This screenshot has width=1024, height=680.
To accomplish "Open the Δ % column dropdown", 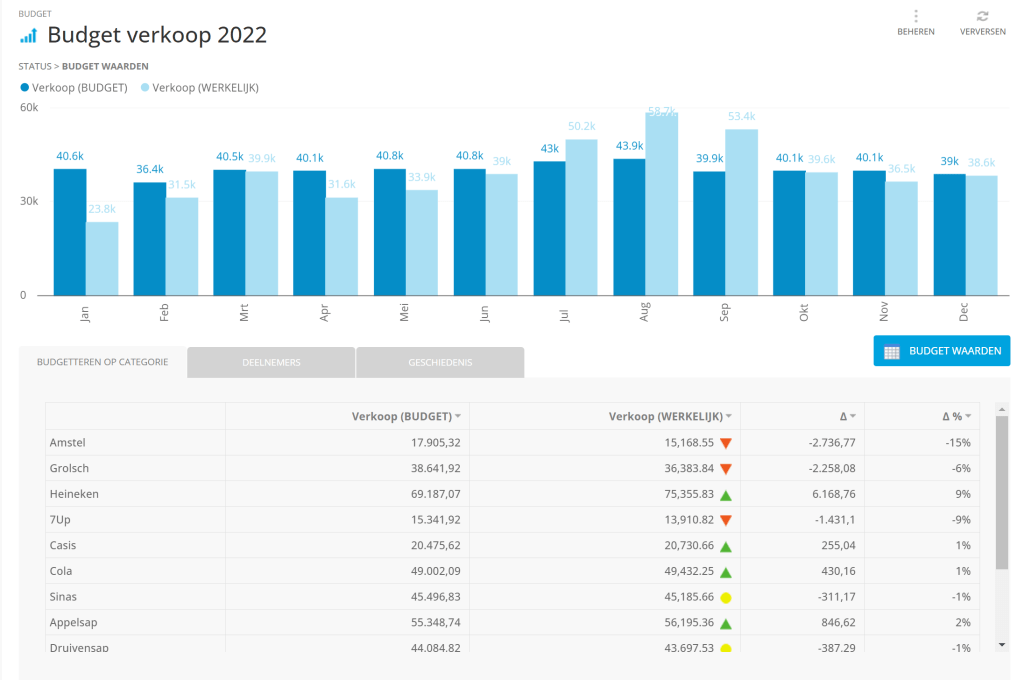I will tap(968, 416).
